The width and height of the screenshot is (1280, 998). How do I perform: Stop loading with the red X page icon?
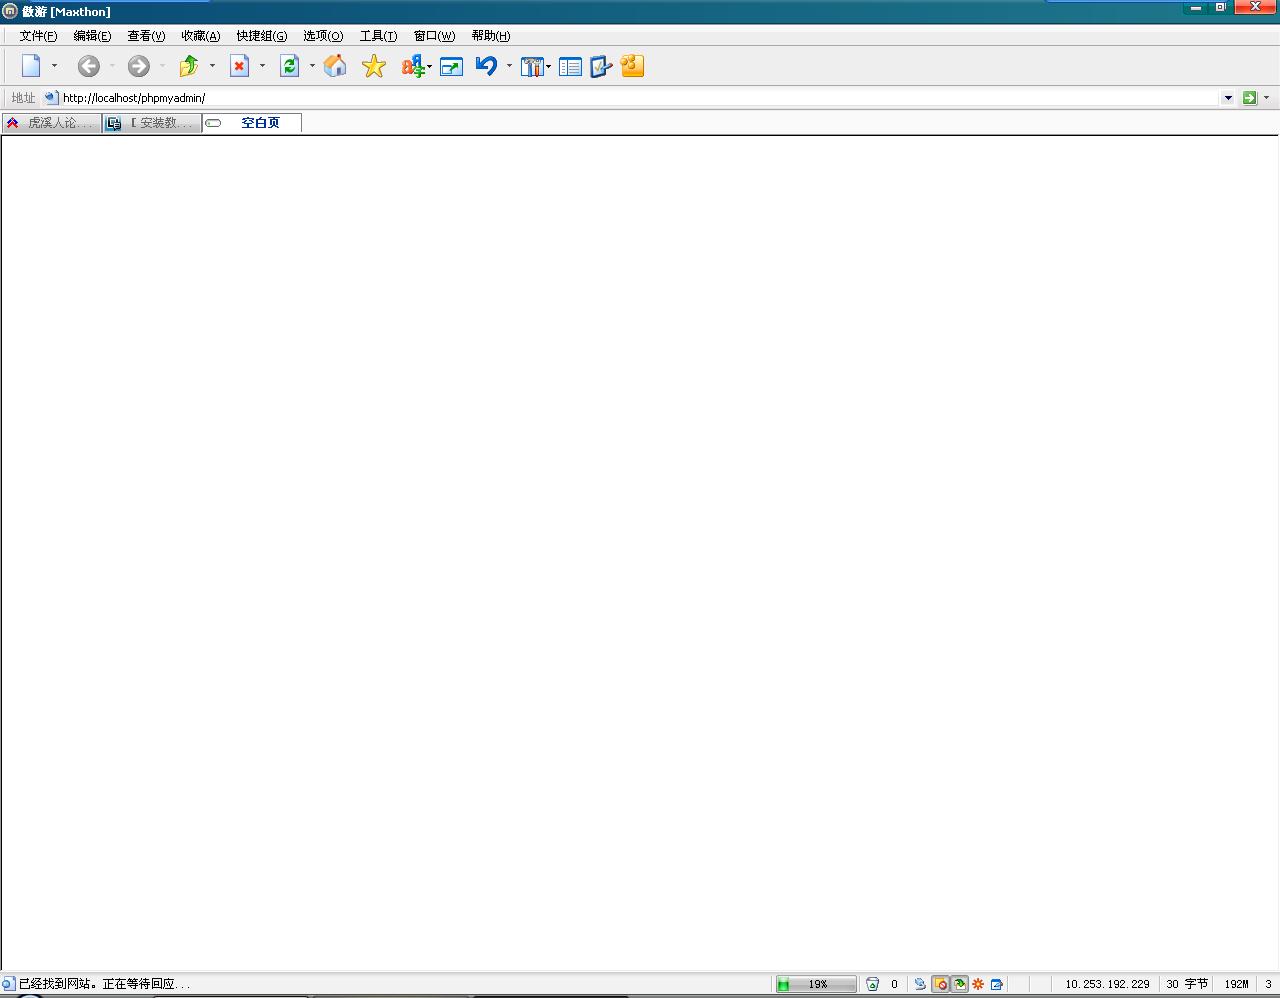(x=240, y=66)
